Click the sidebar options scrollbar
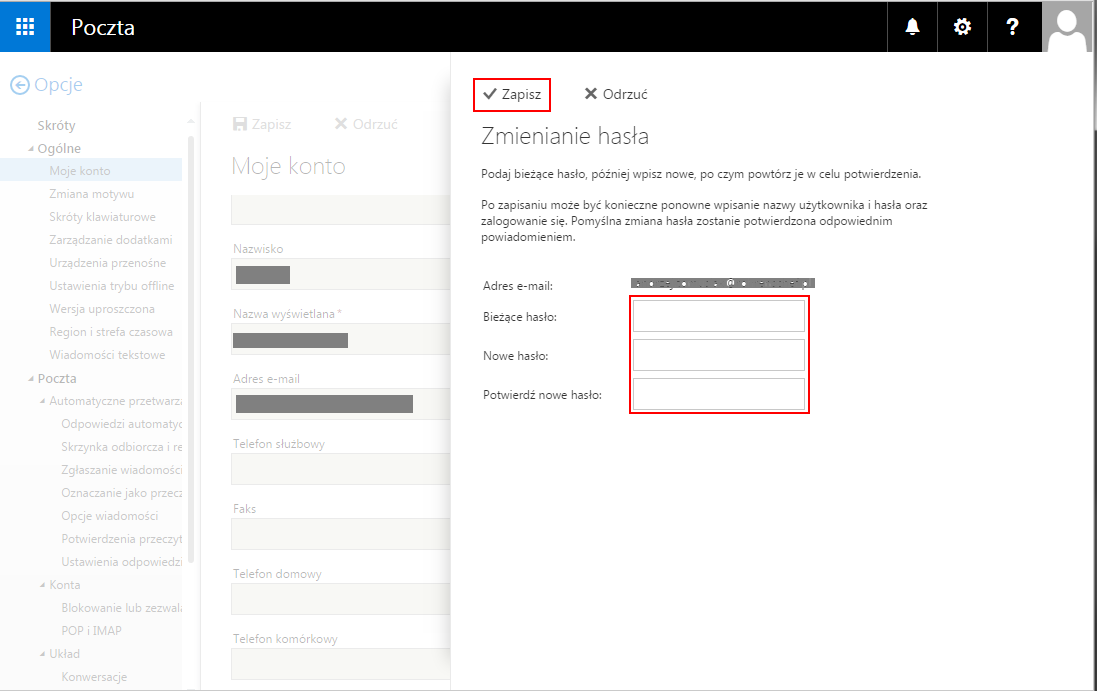The width and height of the screenshot is (1097, 691). point(191,350)
